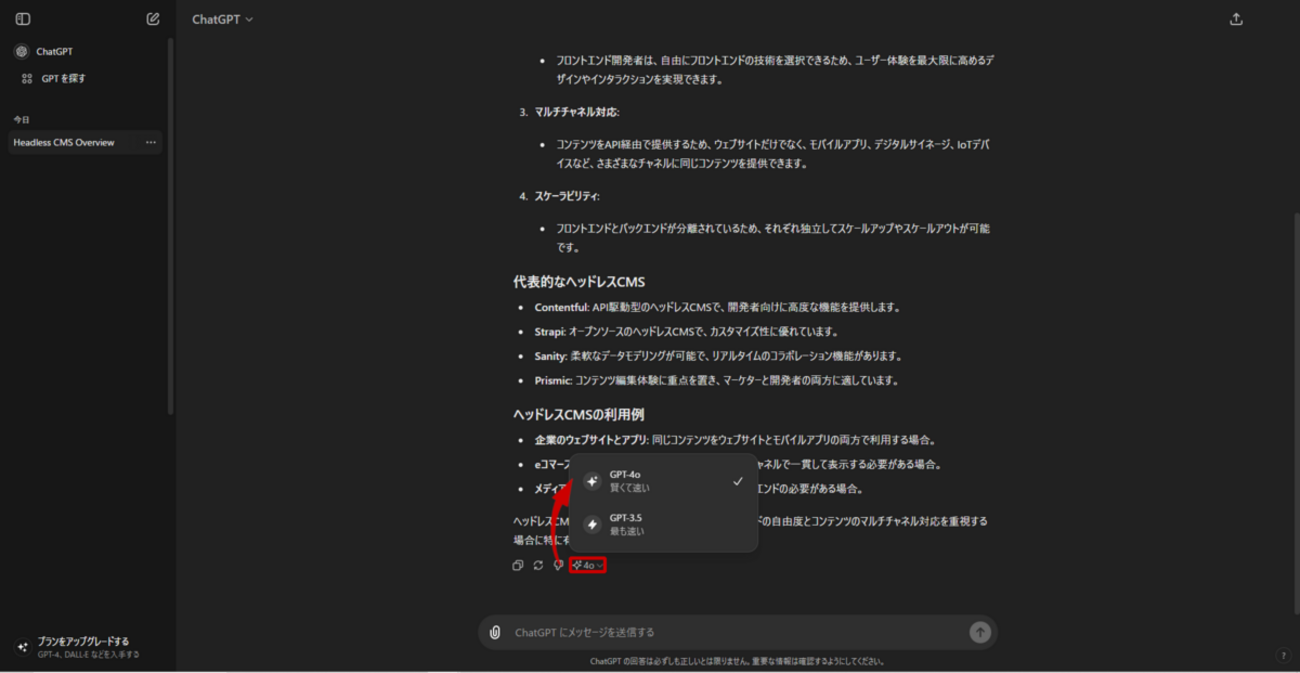Screen dimensions: 1300x673
Task: Expand the ChatGPT model dropdown in the header
Action: pos(223,19)
